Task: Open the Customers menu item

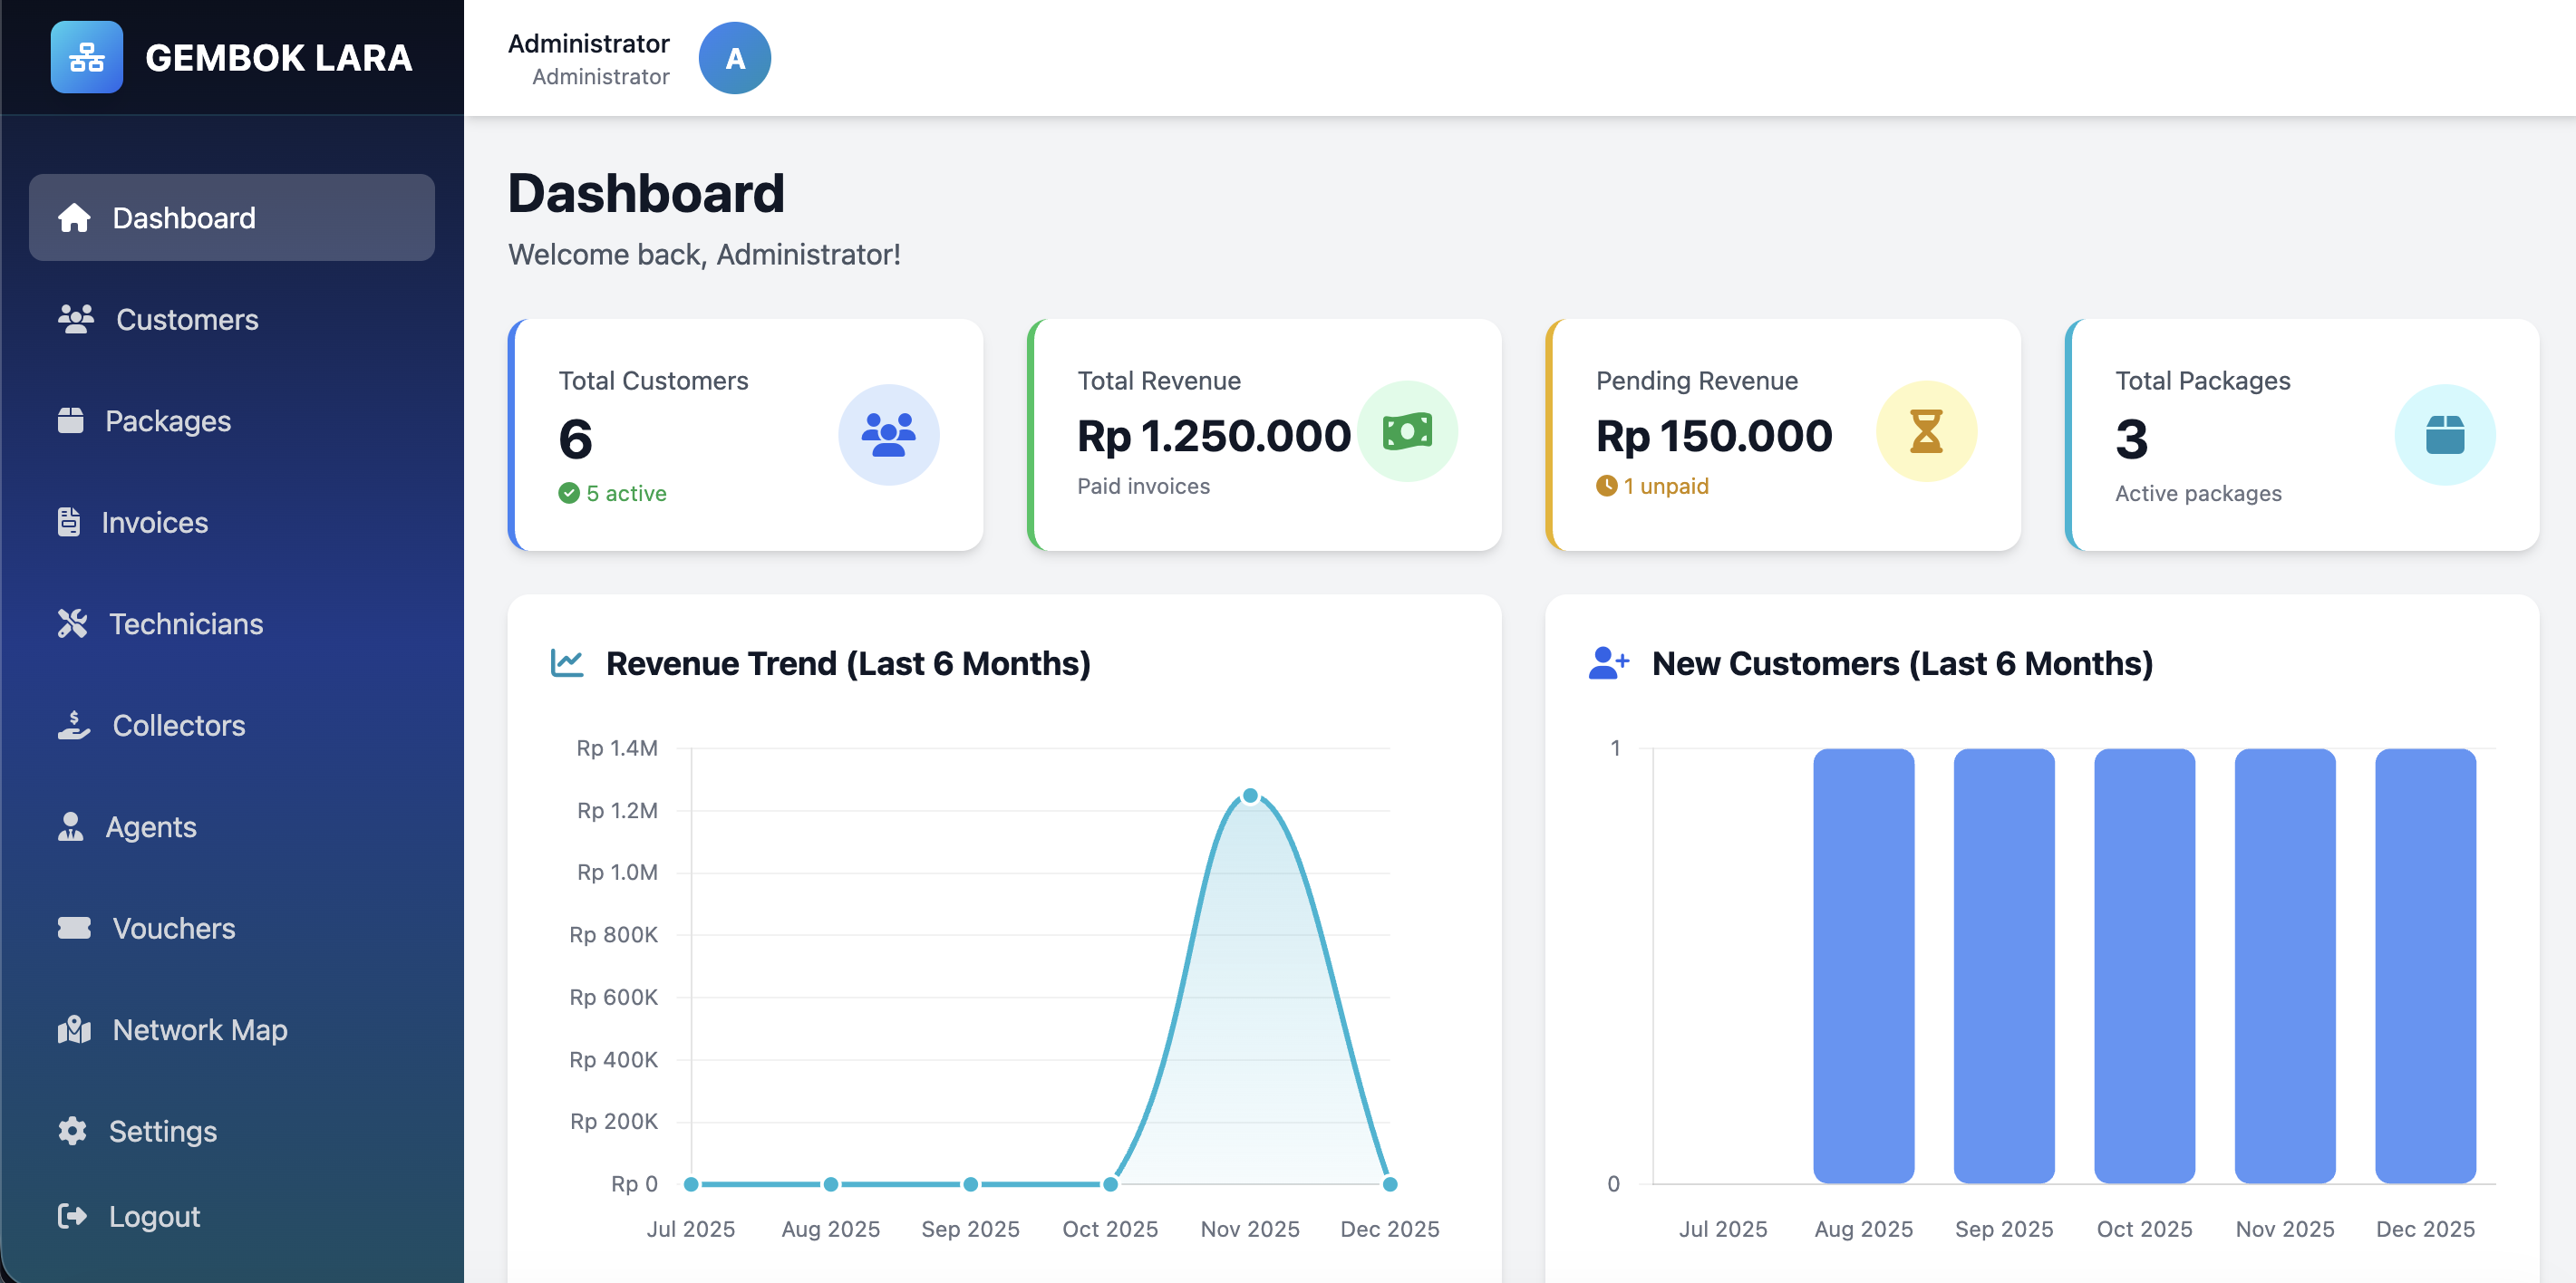Action: pos(186,320)
